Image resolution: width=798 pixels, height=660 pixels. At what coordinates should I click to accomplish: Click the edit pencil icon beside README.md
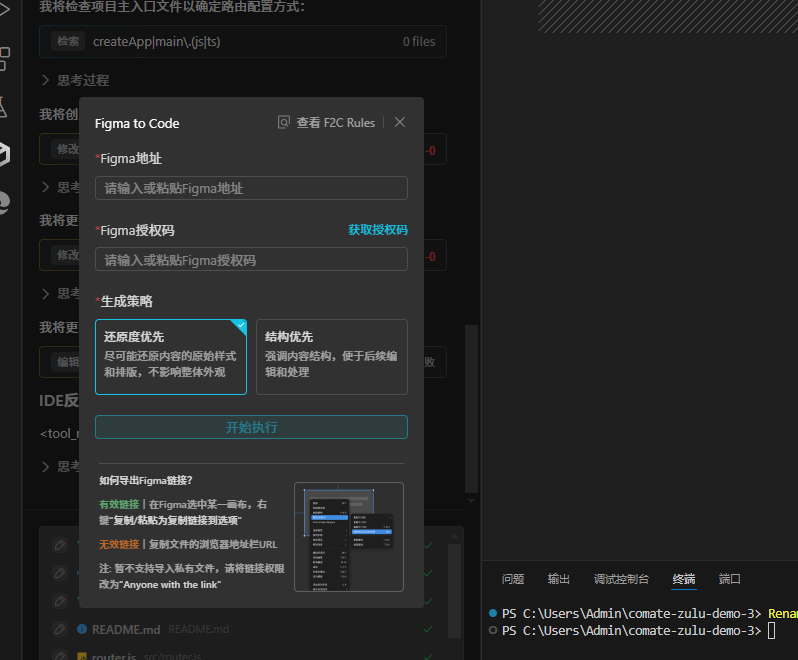point(60,629)
